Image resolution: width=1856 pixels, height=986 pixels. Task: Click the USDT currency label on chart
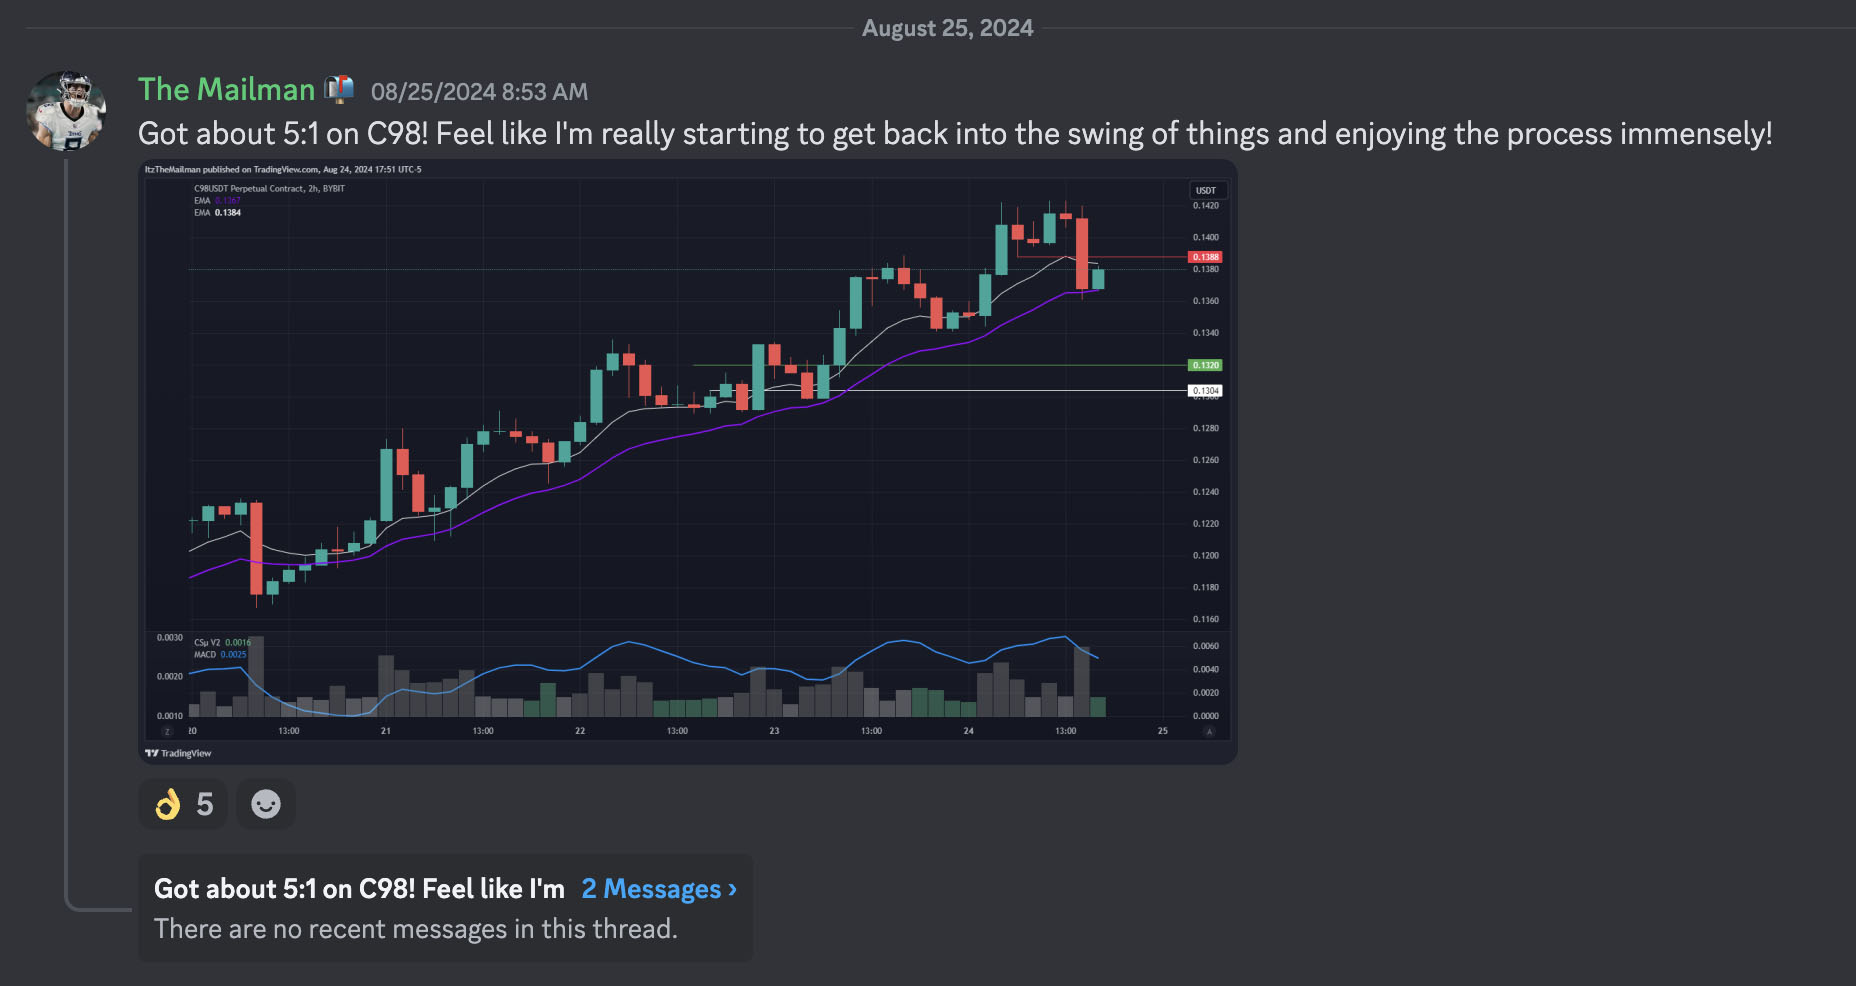pyautogui.click(x=1206, y=190)
